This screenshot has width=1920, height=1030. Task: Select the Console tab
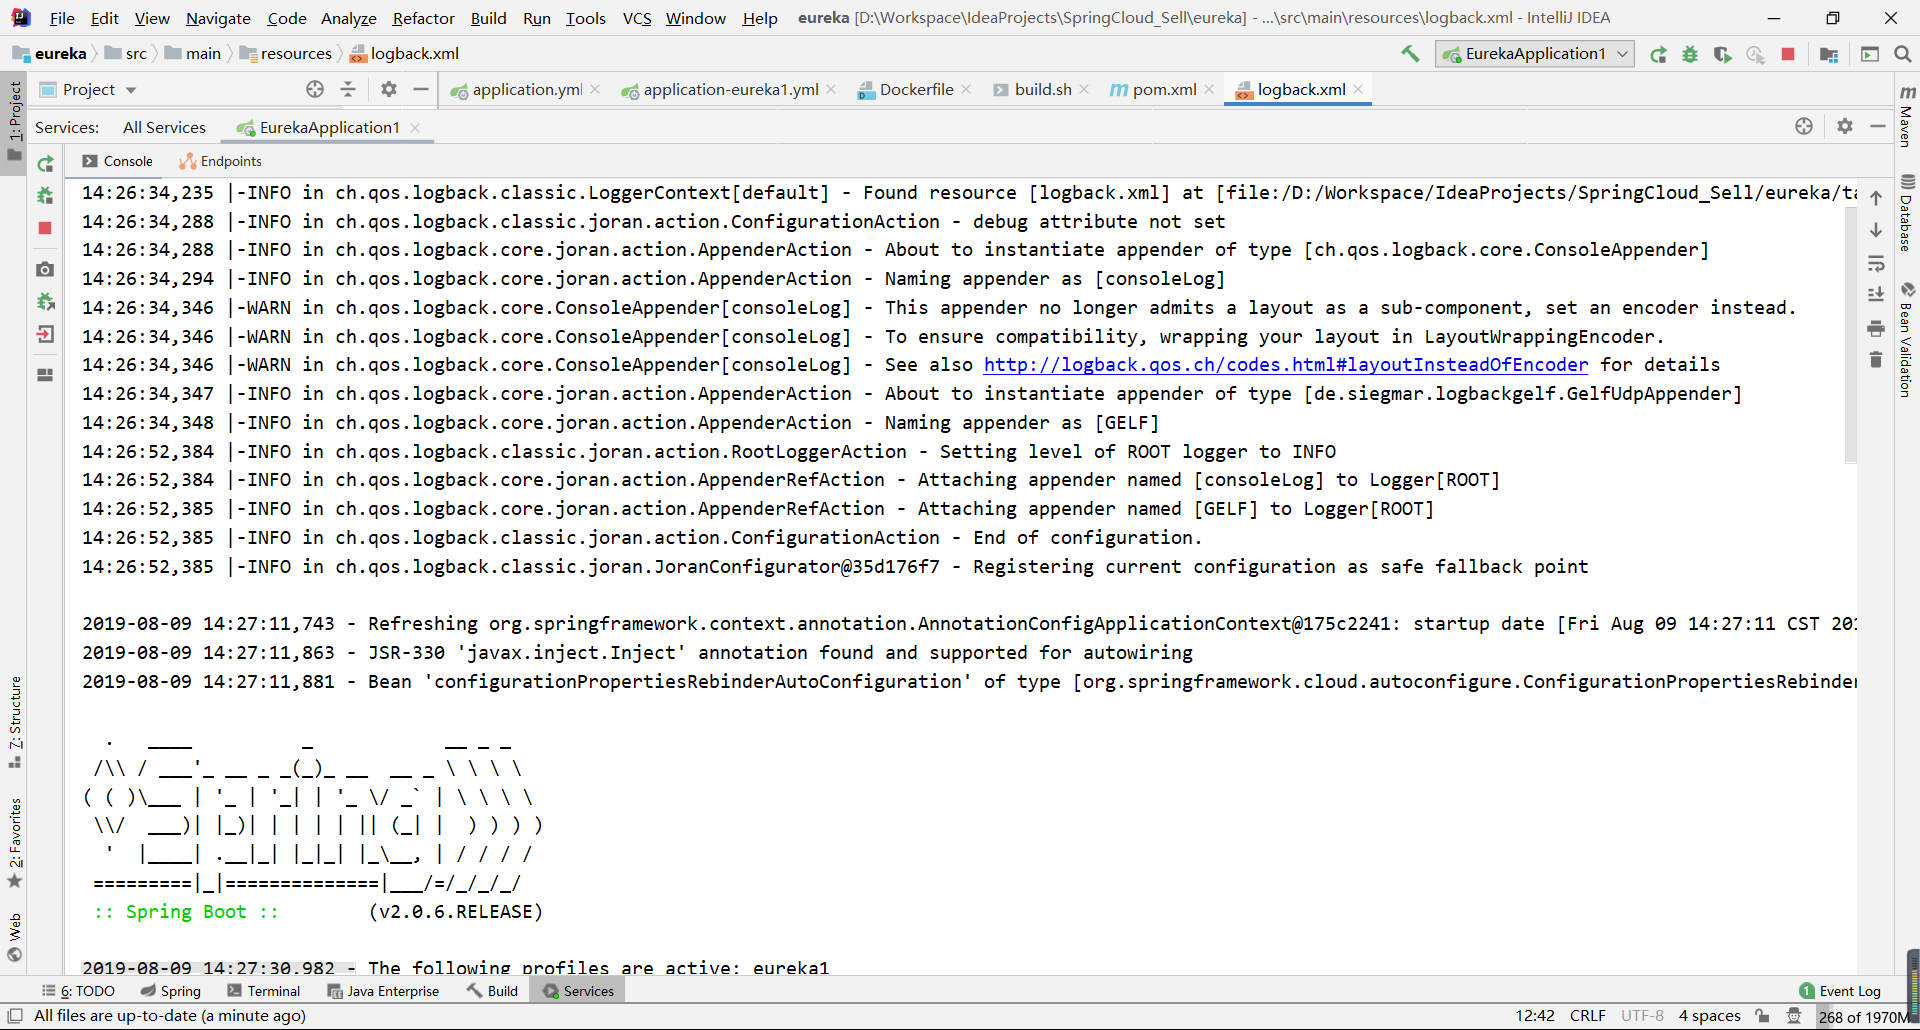coord(118,161)
